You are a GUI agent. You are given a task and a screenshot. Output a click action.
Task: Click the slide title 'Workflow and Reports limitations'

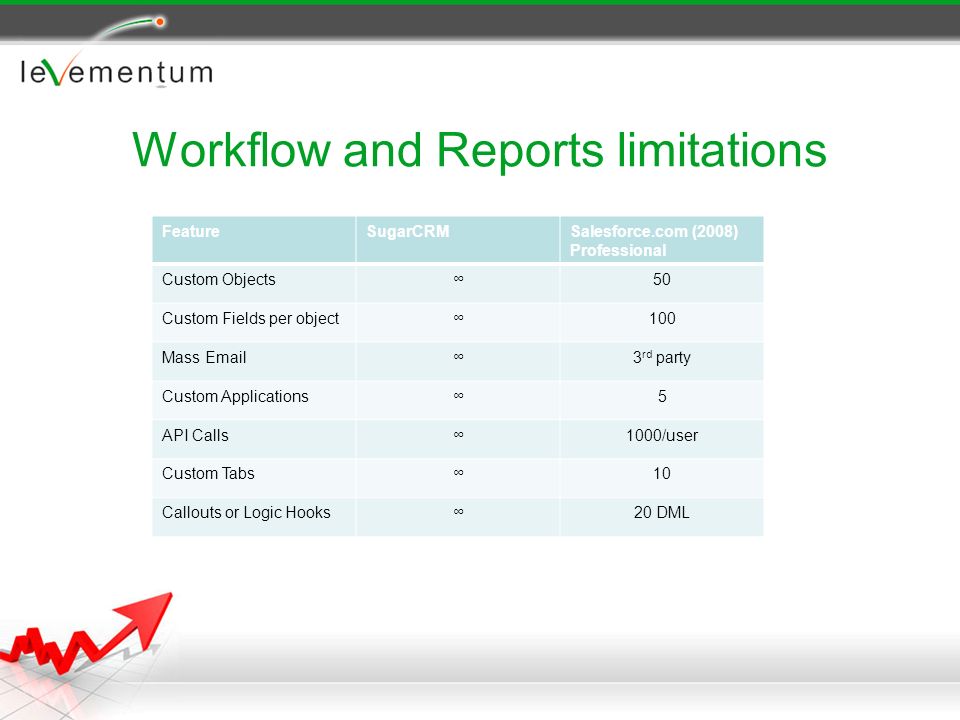click(479, 151)
